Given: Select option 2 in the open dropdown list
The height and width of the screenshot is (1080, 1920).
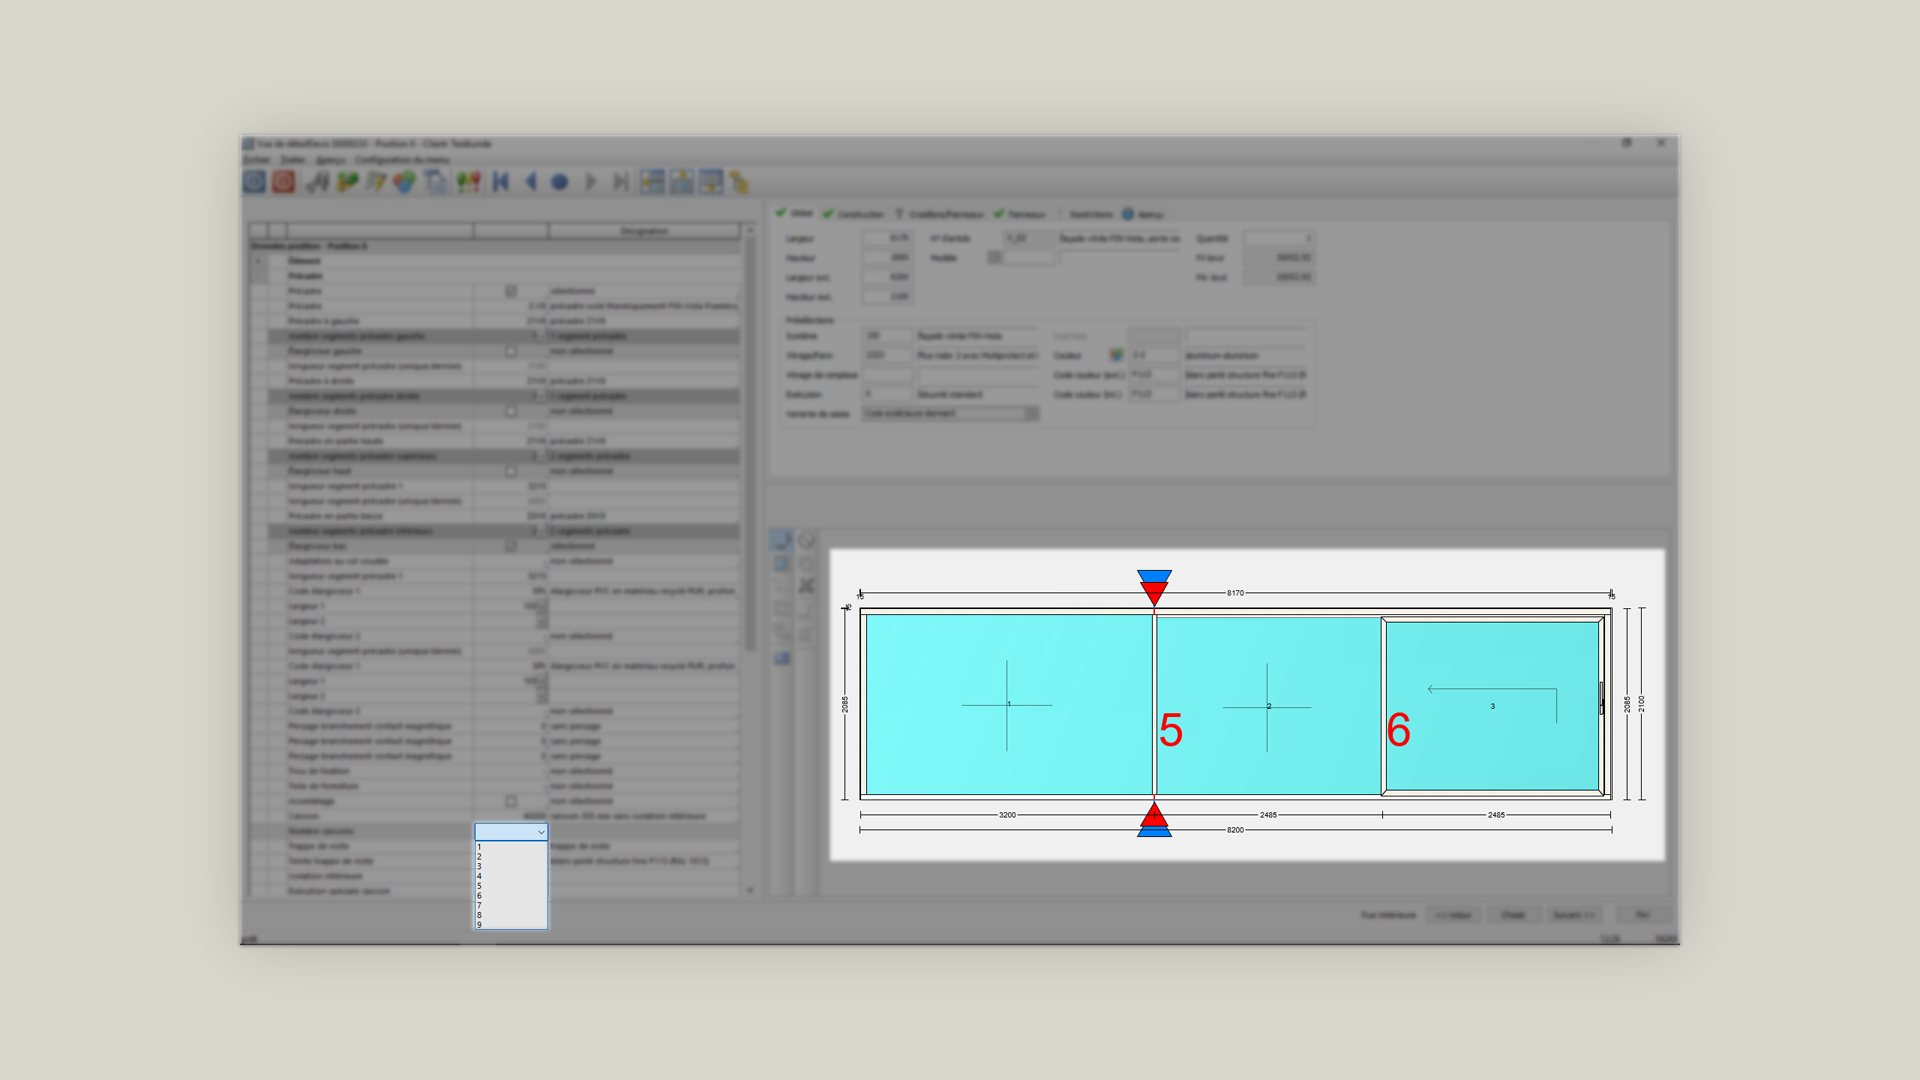Looking at the screenshot, I should pyautogui.click(x=510, y=857).
